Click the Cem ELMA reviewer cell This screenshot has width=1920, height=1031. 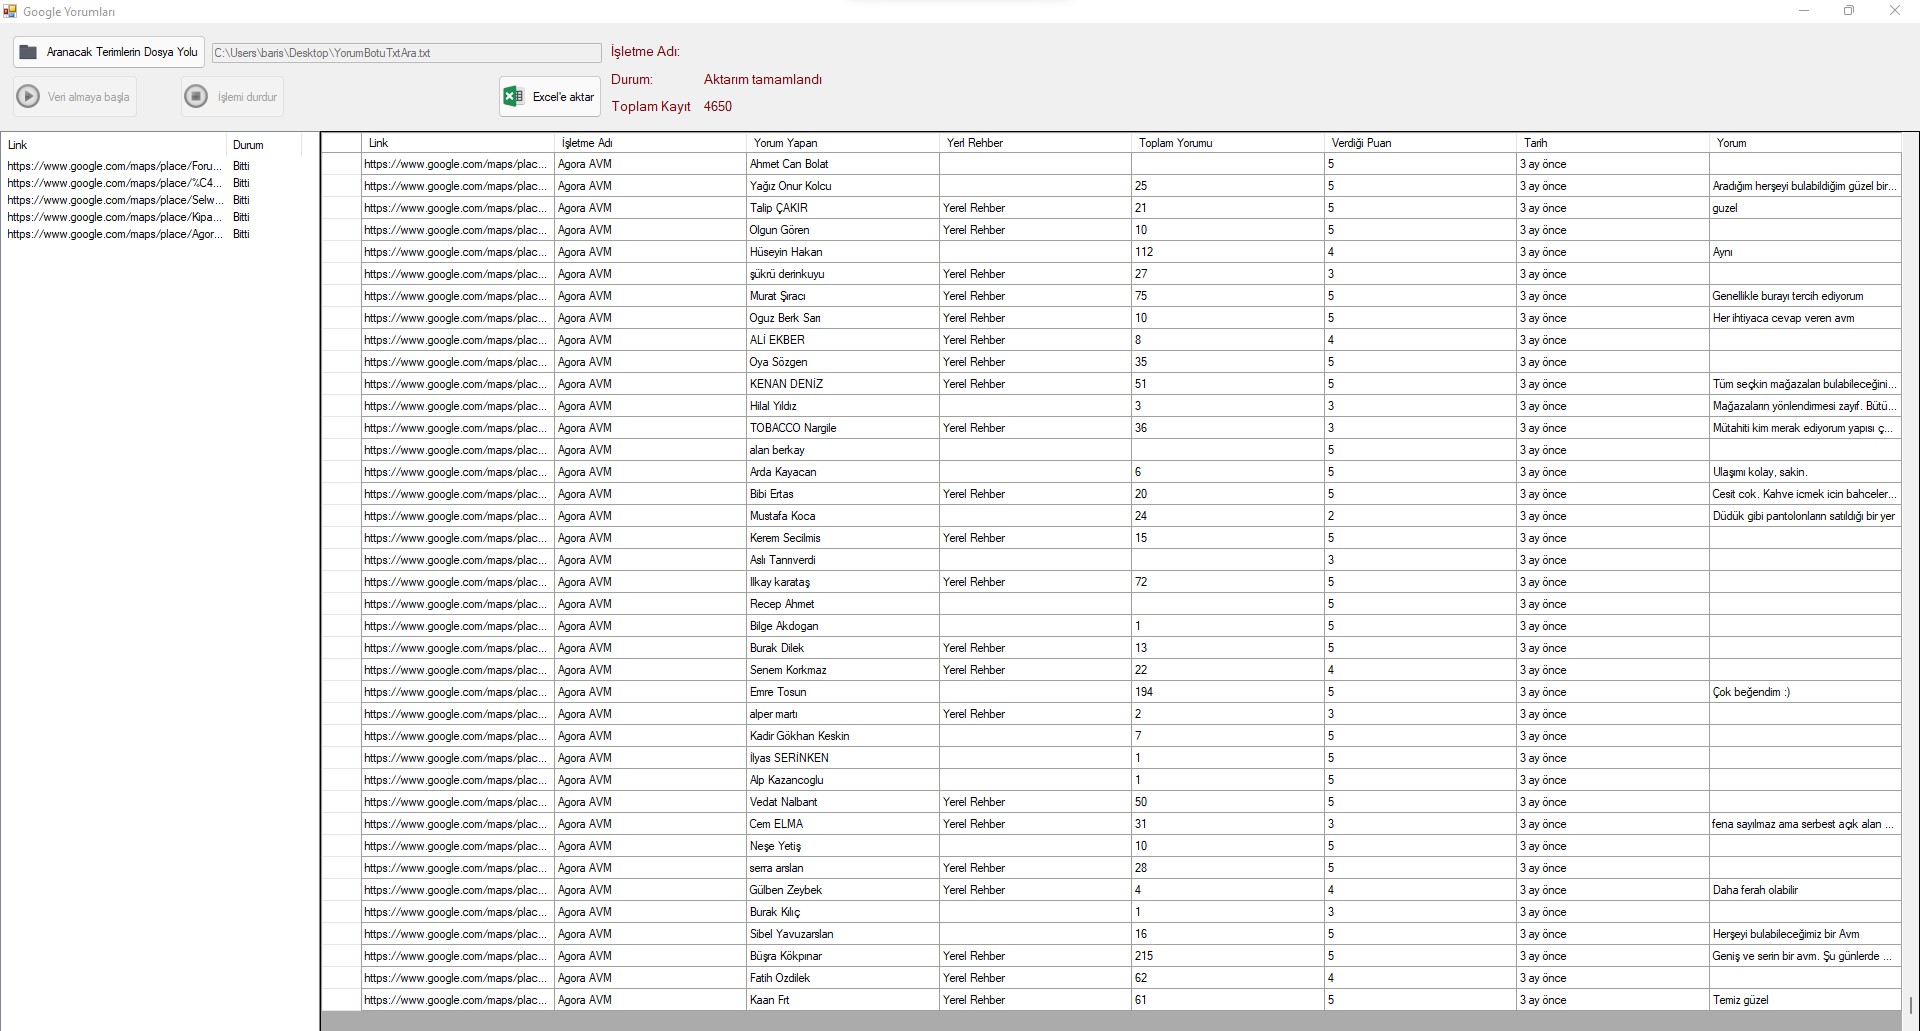(843, 824)
